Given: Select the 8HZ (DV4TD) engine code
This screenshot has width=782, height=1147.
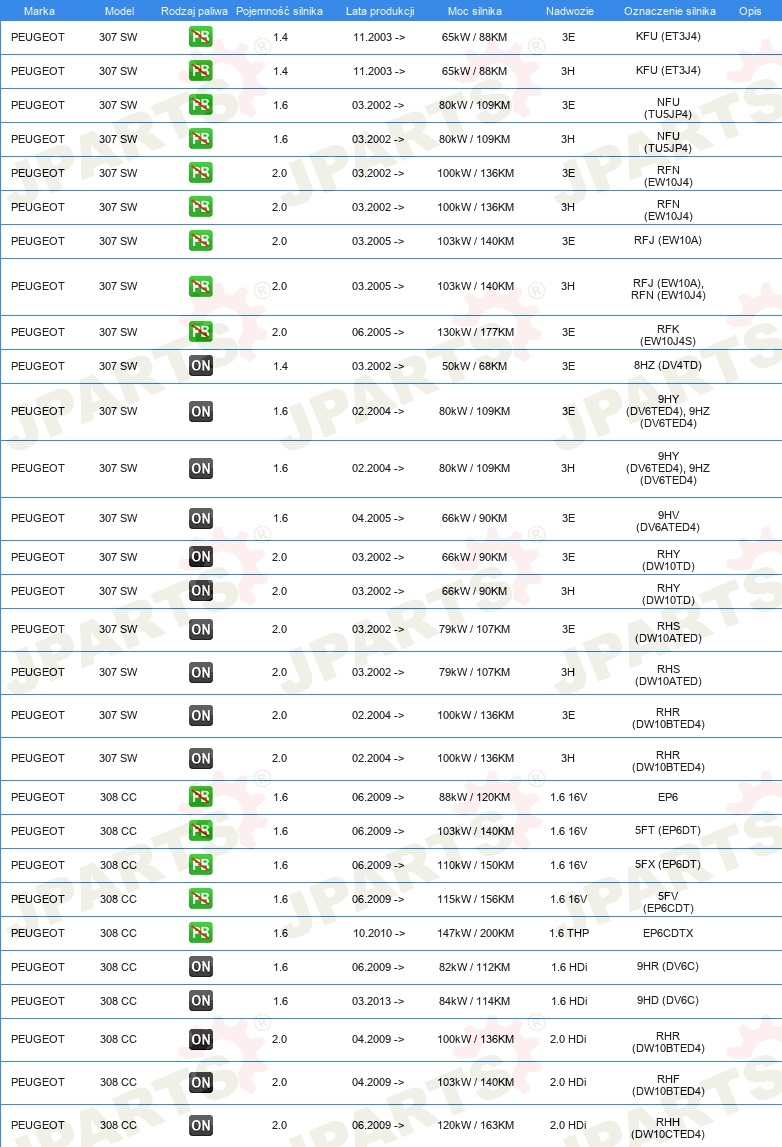Looking at the screenshot, I should pyautogui.click(x=668, y=365).
